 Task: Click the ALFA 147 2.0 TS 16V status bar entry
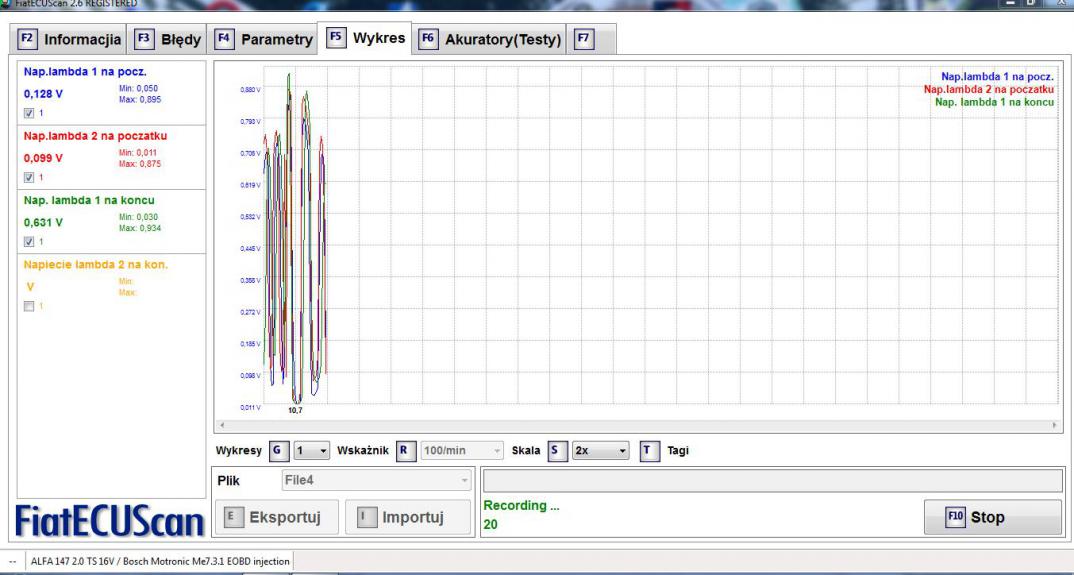[x=160, y=561]
